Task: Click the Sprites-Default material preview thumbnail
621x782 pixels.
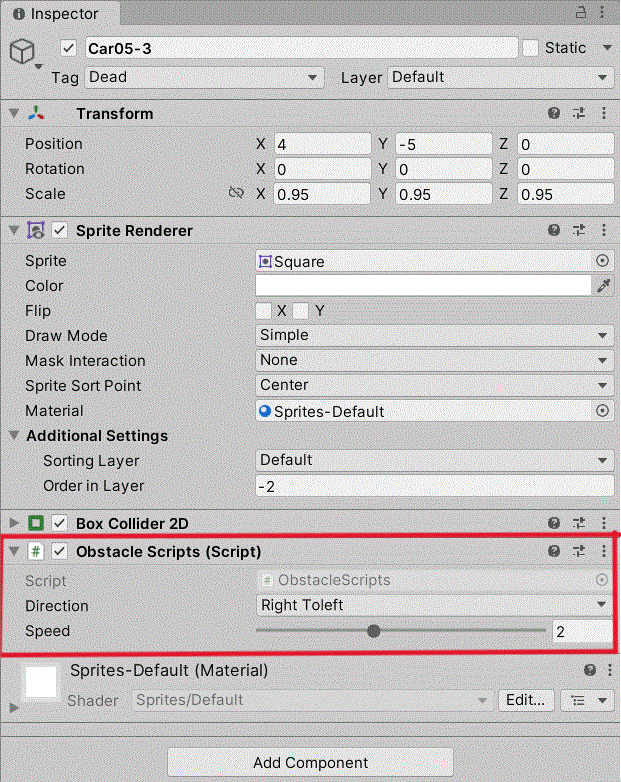Action: coord(41,682)
